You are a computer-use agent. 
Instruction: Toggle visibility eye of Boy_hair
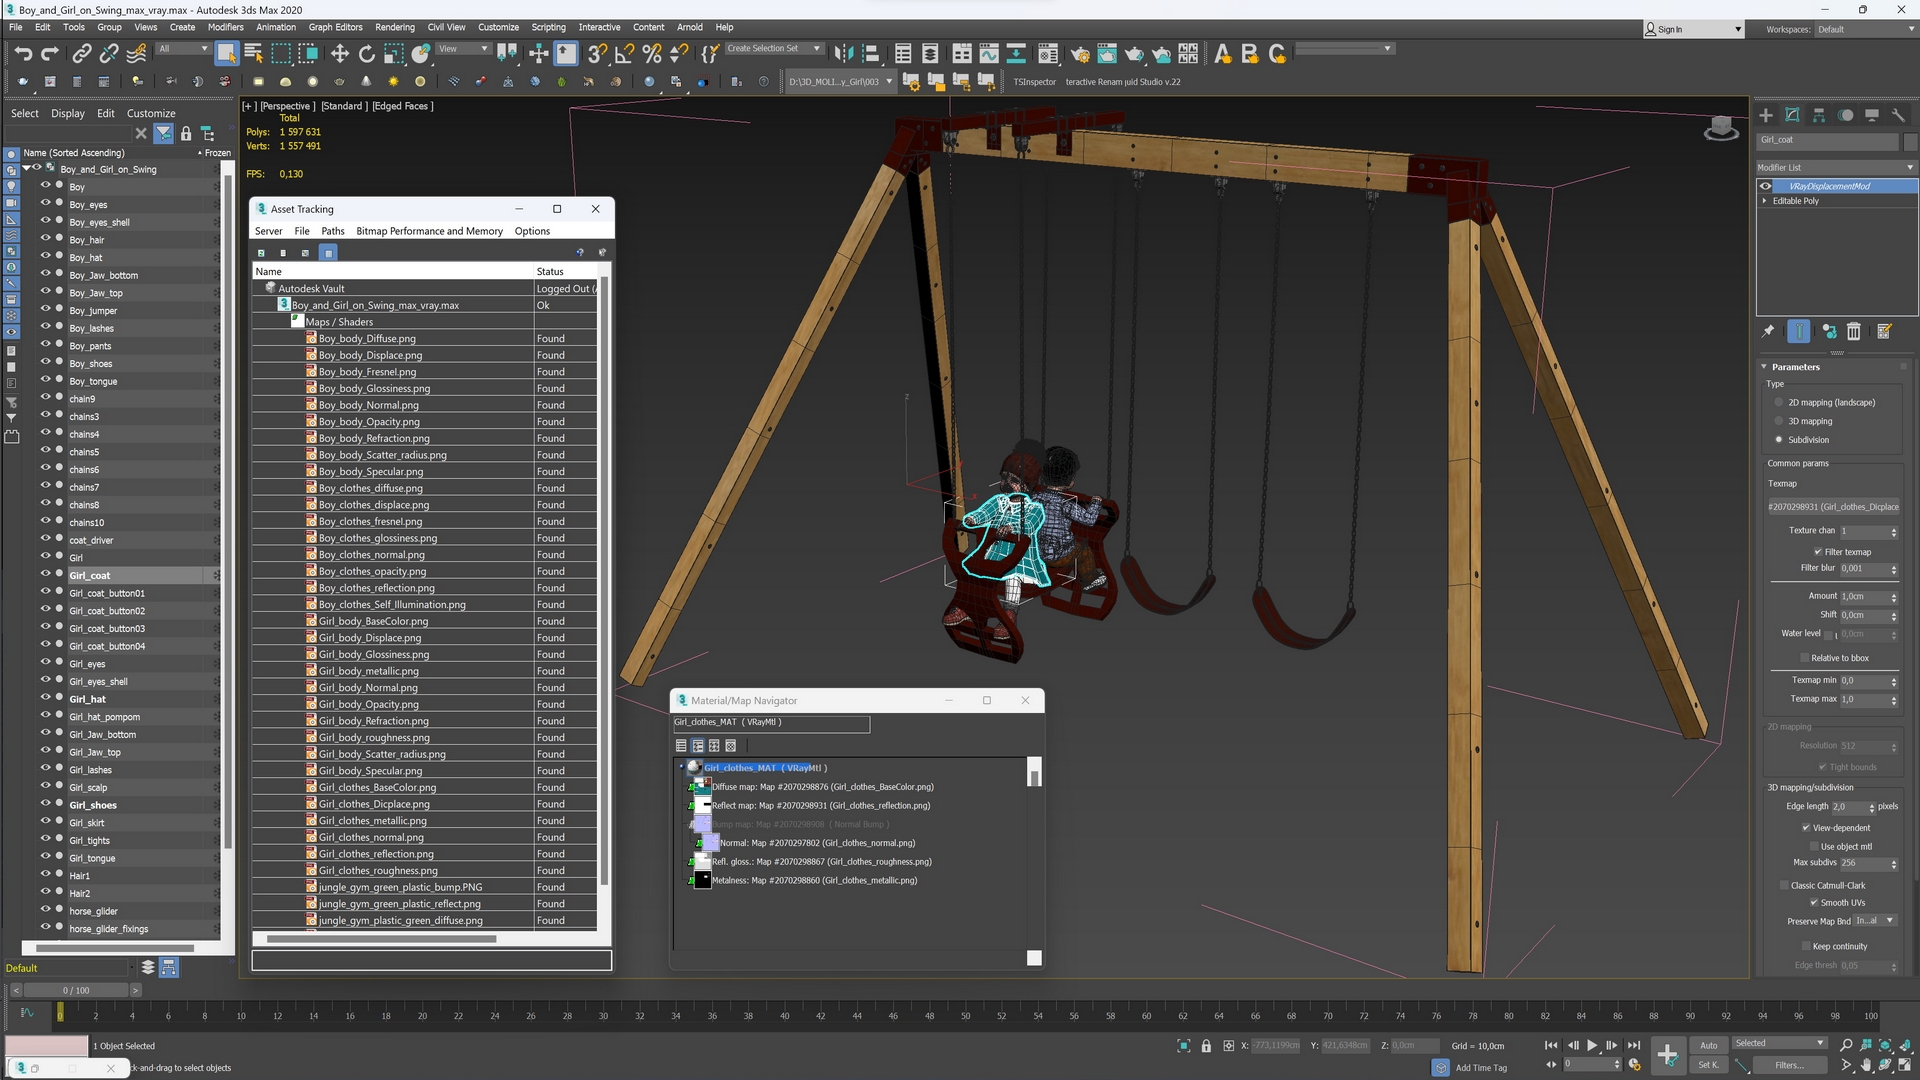(45, 239)
